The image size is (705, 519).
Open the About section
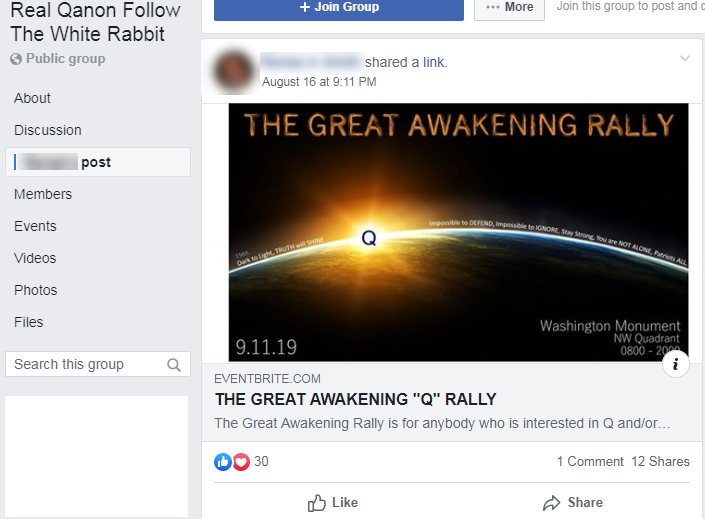coord(32,98)
